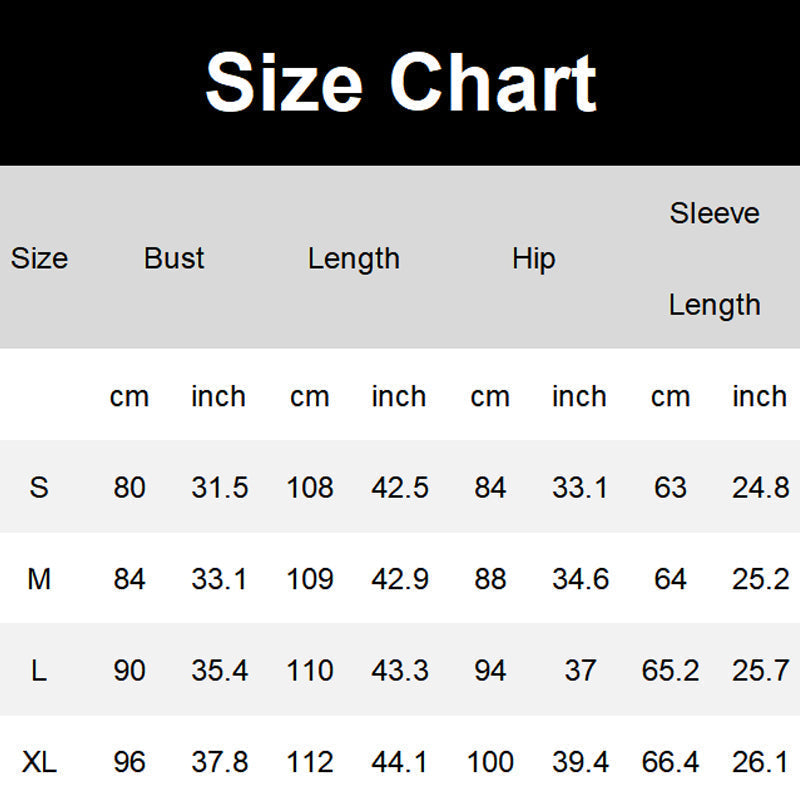Click the Size column header
The image size is (800, 800).
39,258
